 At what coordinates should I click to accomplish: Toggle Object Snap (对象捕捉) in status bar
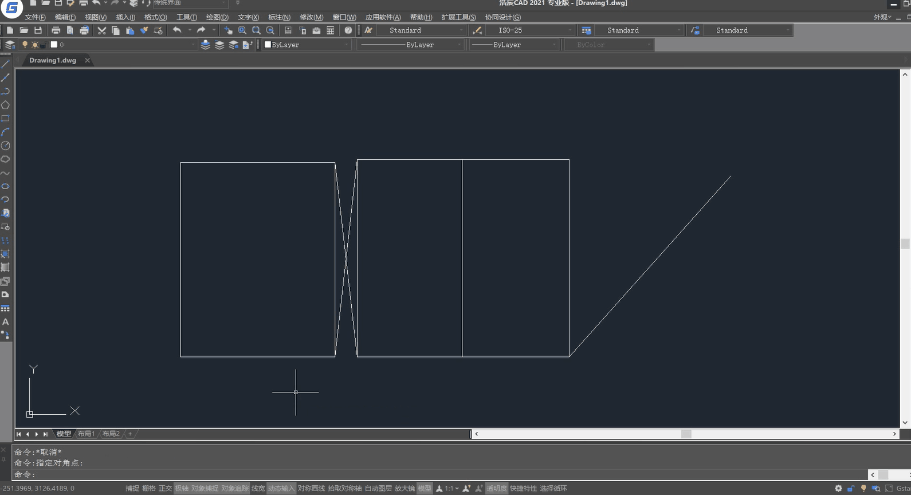[205, 489]
